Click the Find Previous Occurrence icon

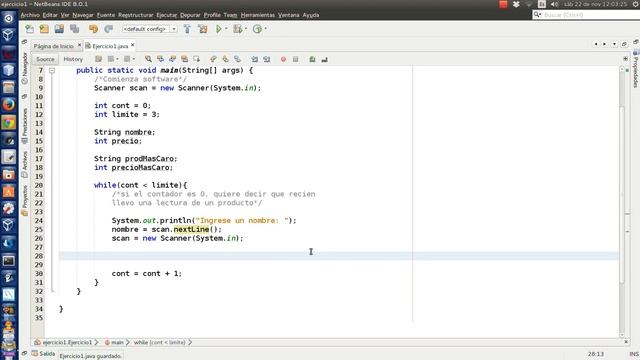pyautogui.click(x=160, y=59)
